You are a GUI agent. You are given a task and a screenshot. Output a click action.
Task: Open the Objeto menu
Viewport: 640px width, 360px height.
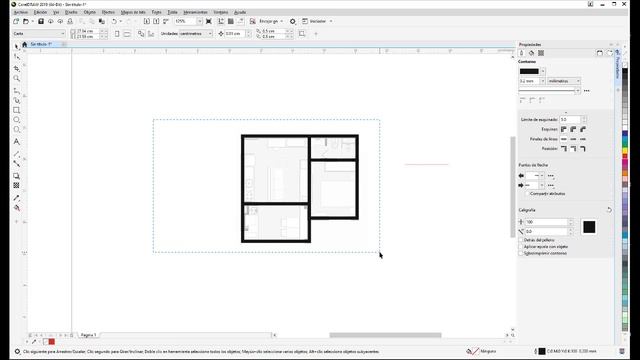[x=89, y=12]
